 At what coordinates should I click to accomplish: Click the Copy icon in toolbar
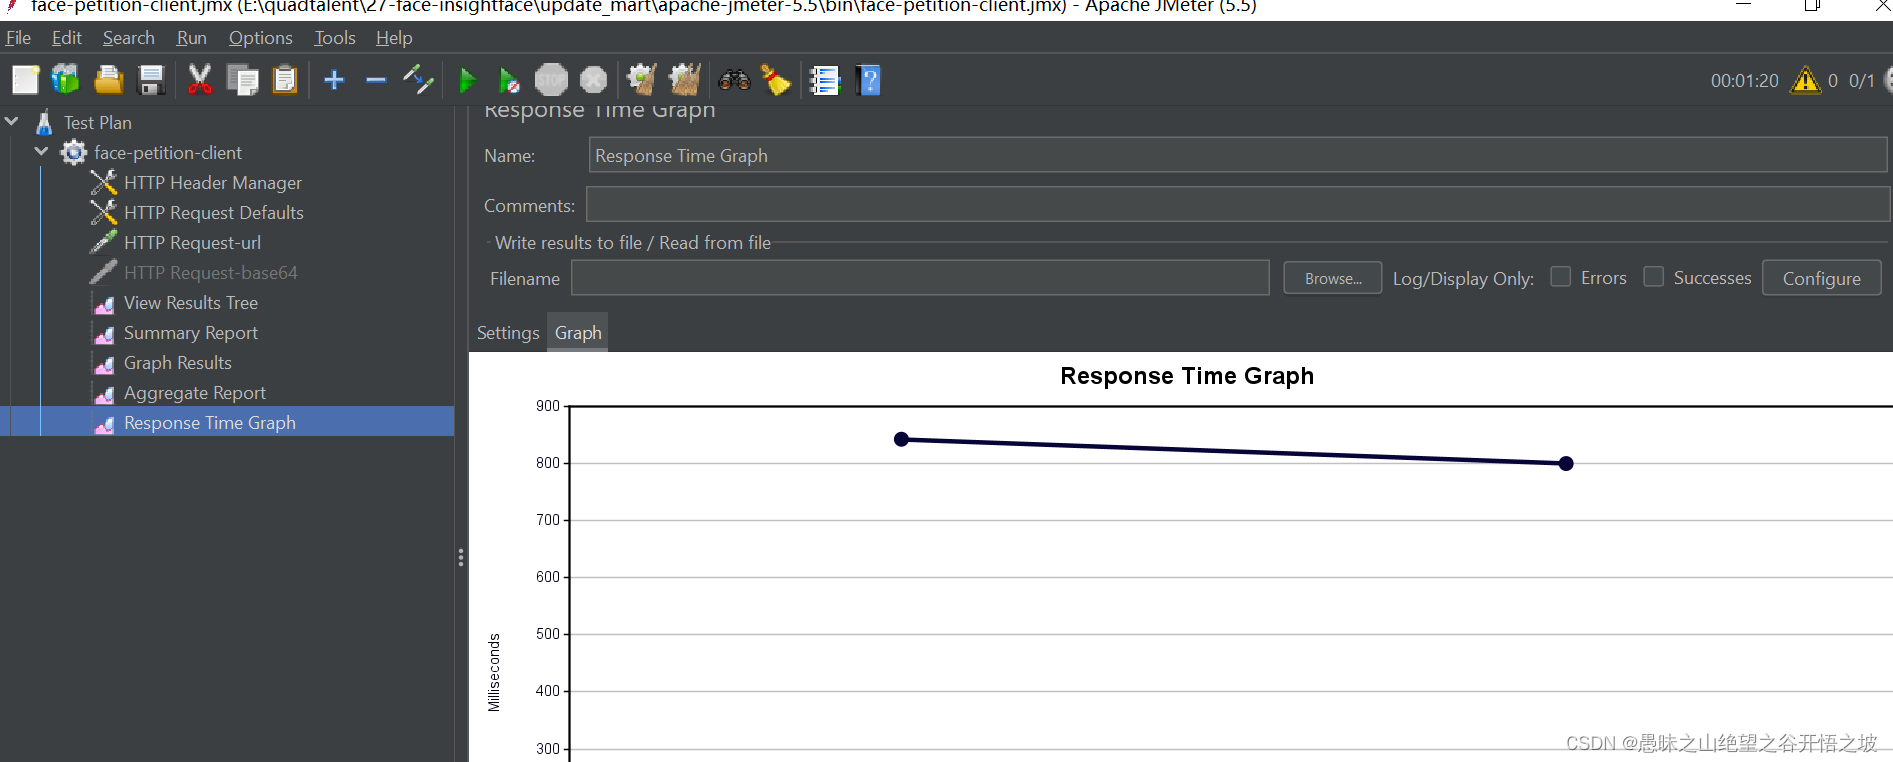pos(242,80)
